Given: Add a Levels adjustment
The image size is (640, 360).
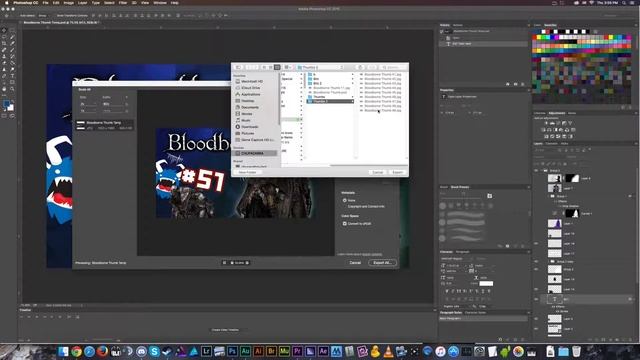Looking at the screenshot, I should point(552,123).
